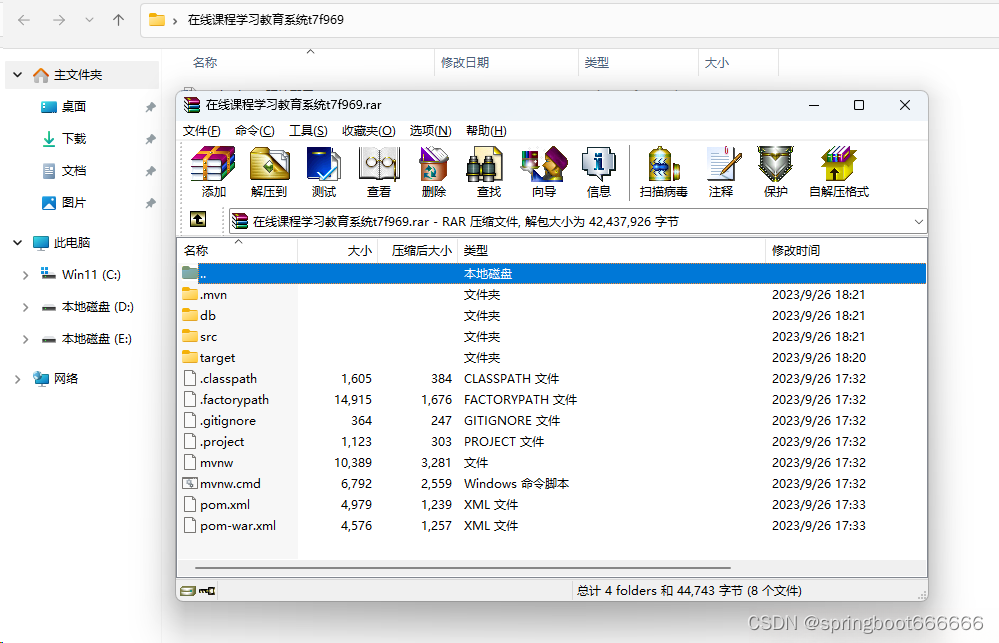999x643 pixels.
Task: Select the src folder entry
Action: pyautogui.click(x=208, y=336)
